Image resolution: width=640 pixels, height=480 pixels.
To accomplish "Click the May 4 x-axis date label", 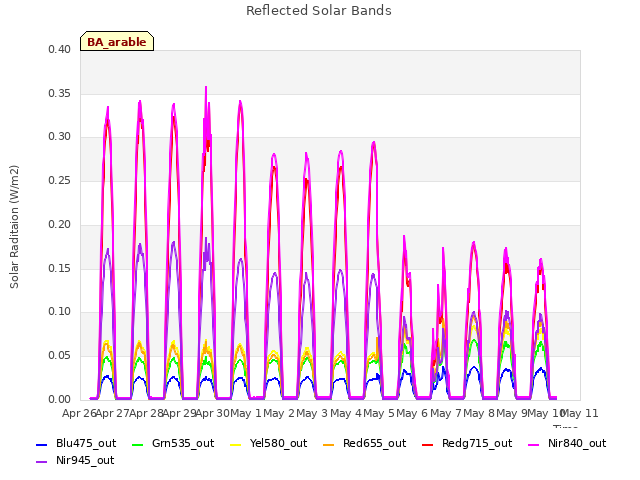I will click(x=346, y=413).
